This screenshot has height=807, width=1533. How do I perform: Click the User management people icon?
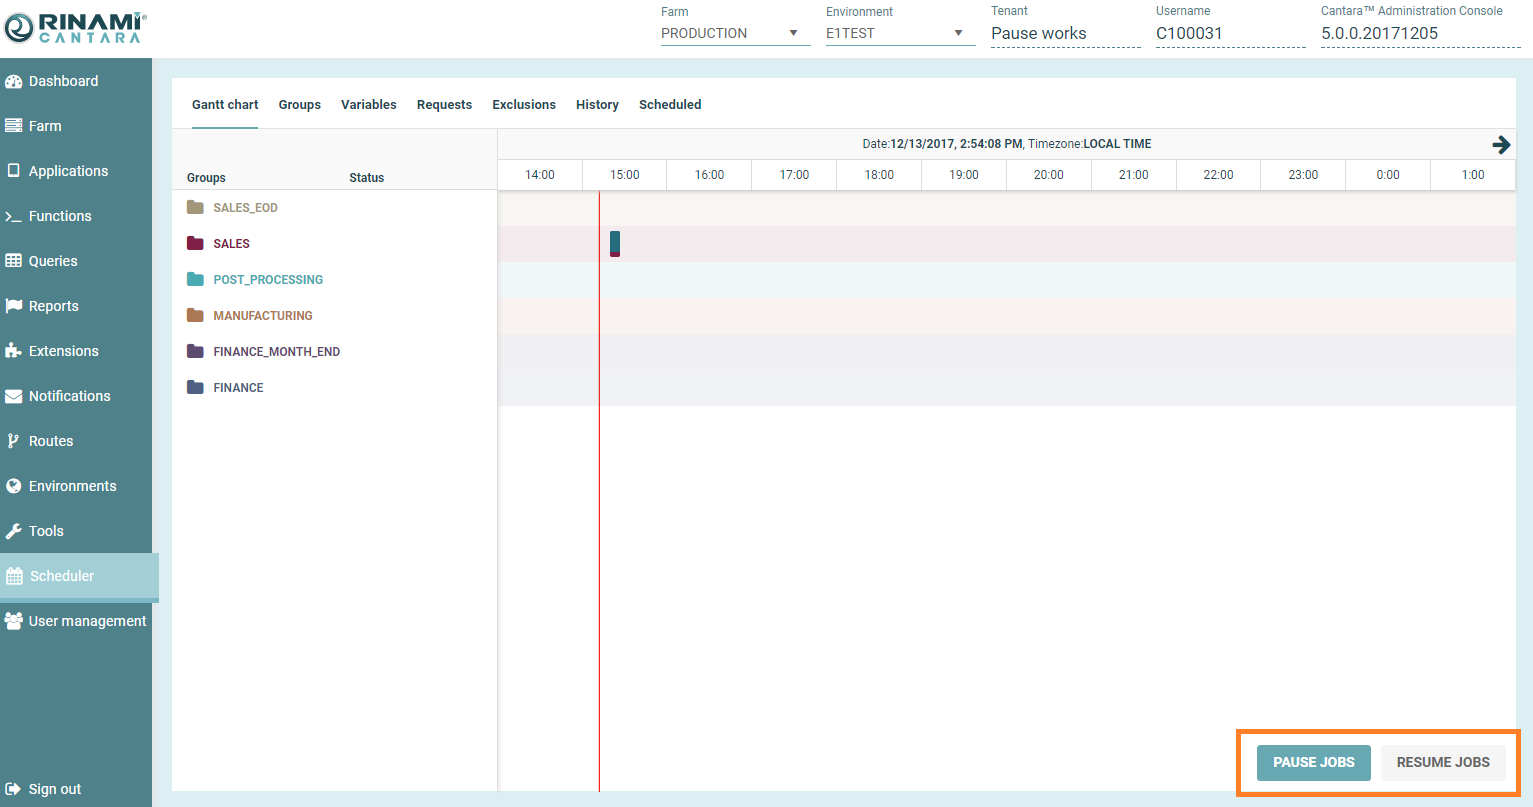tap(14, 621)
